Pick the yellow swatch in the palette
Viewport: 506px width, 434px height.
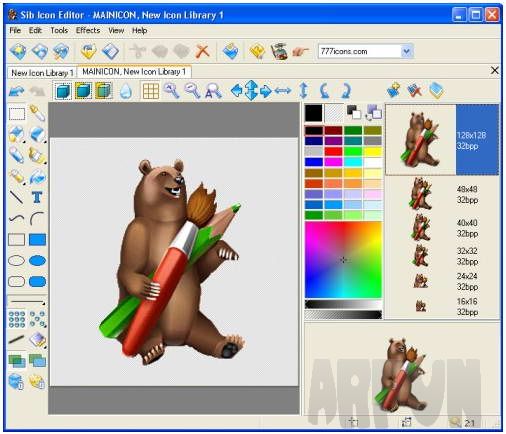coord(372,152)
